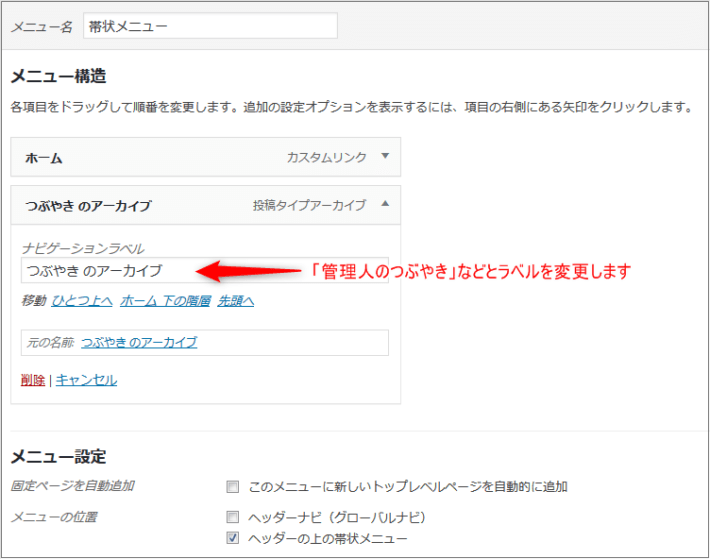Click the メニュー設定 heading
Viewport: 710px width, 559px height.
[58, 457]
